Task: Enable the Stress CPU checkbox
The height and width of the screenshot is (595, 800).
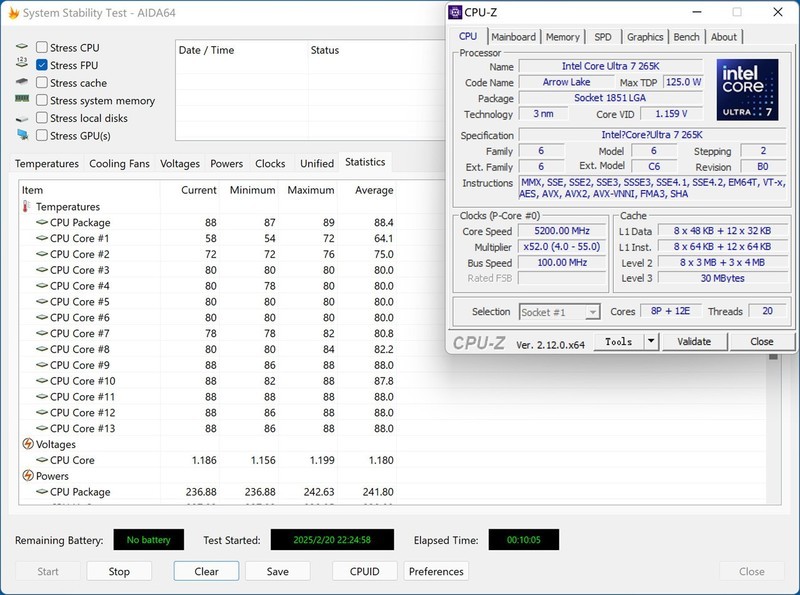Action: coord(42,47)
